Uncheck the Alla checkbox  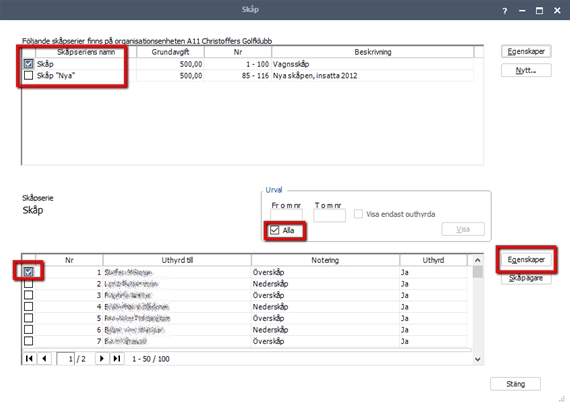(274, 230)
